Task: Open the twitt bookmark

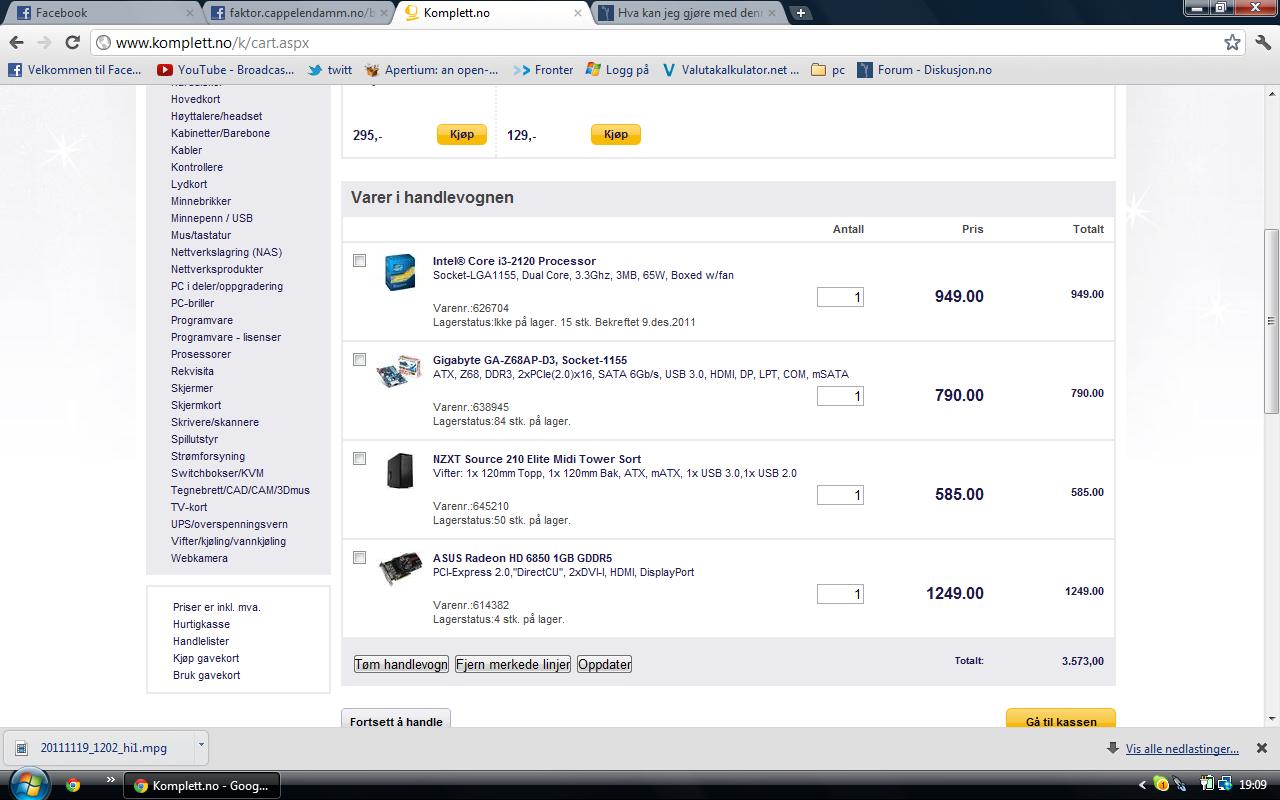Action: [x=330, y=70]
